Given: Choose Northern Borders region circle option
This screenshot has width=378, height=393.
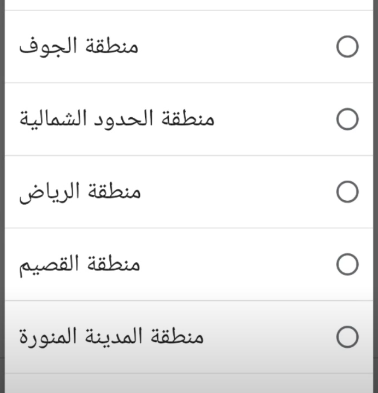Looking at the screenshot, I should (x=347, y=119).
